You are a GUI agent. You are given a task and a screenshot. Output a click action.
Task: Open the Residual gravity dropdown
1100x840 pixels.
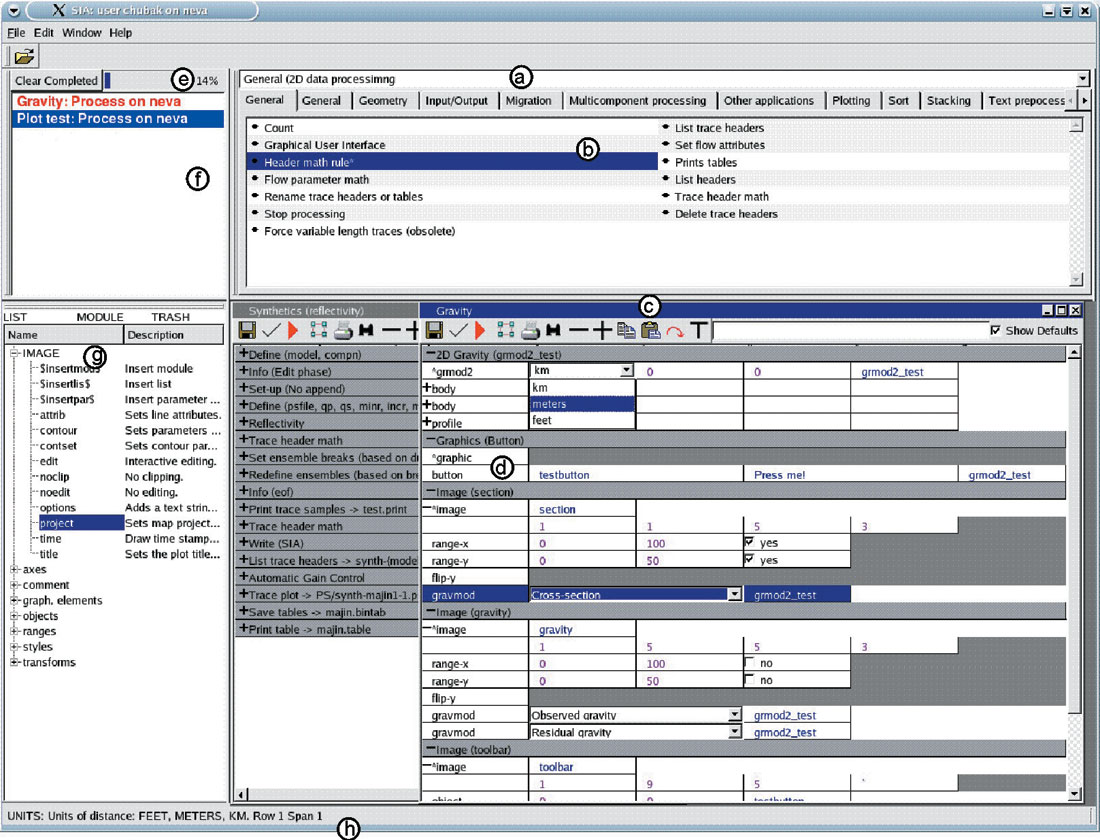click(734, 732)
